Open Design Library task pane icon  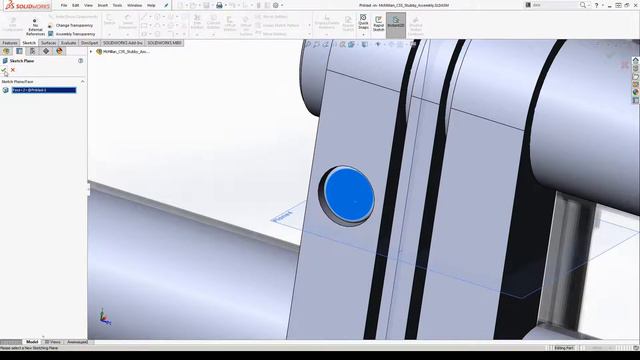(x=636, y=69)
